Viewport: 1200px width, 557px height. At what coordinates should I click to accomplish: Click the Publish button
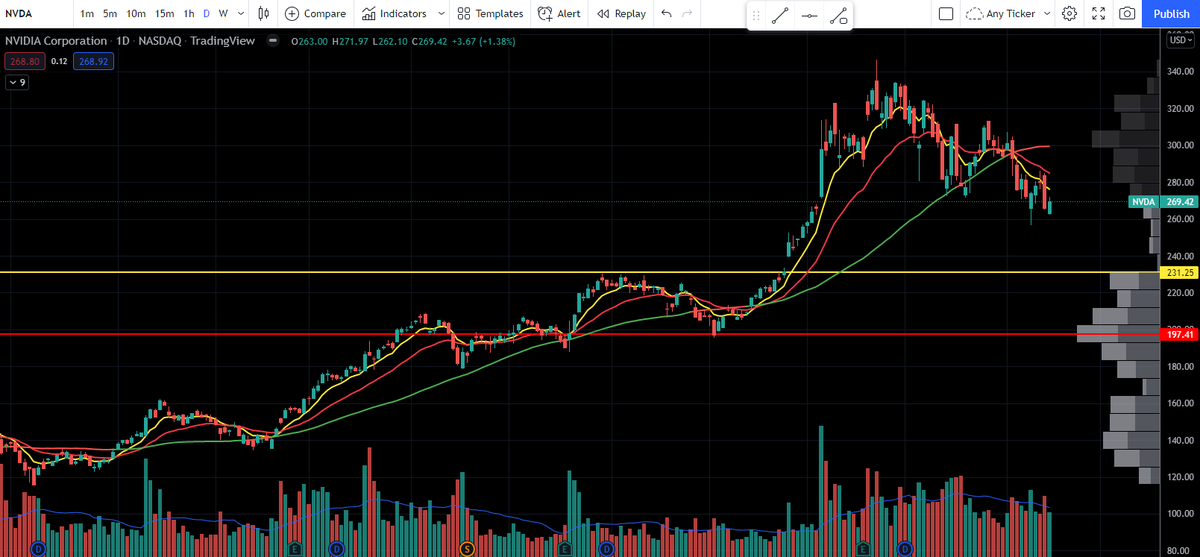[1171, 14]
